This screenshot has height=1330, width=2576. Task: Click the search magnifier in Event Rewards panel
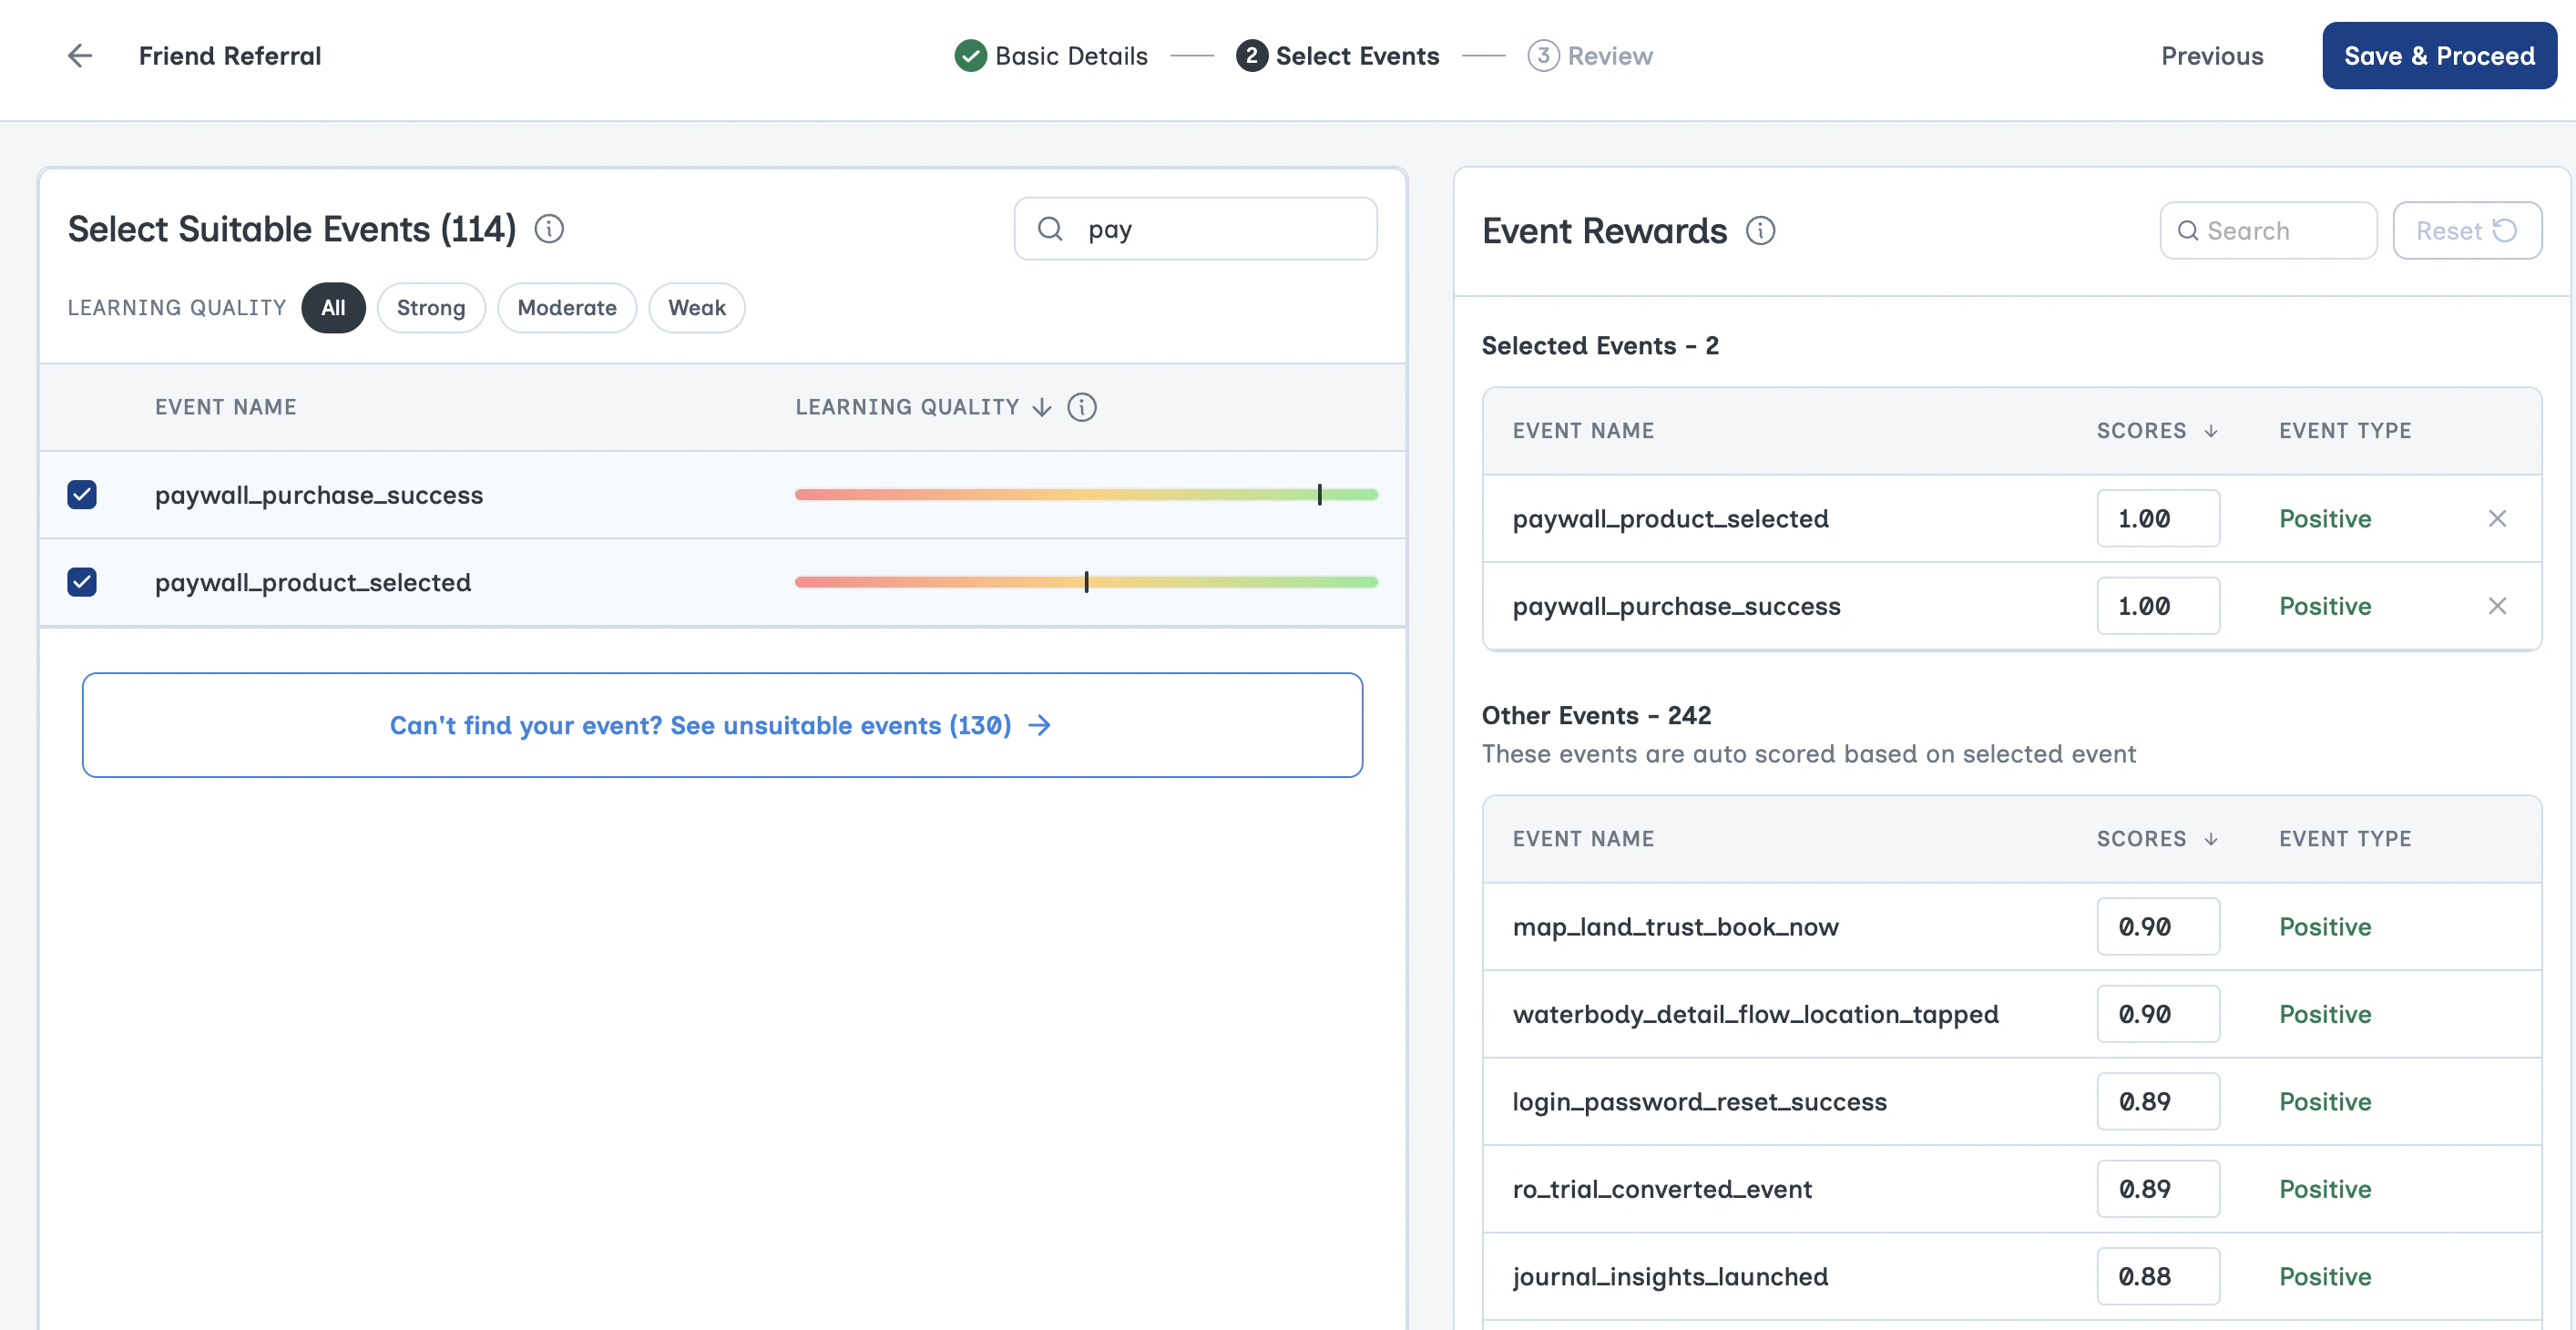point(2190,230)
